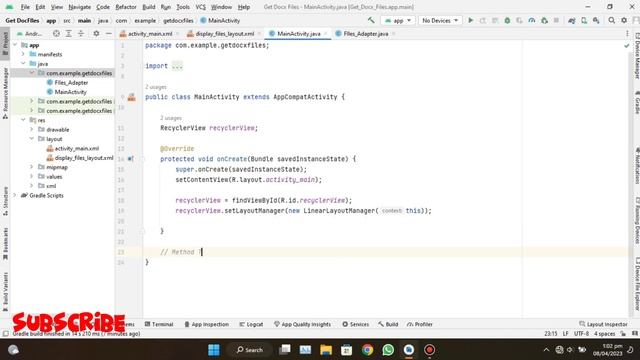Open the Navigate menu
Viewport: 640px width, 360px height.
(80, 7)
